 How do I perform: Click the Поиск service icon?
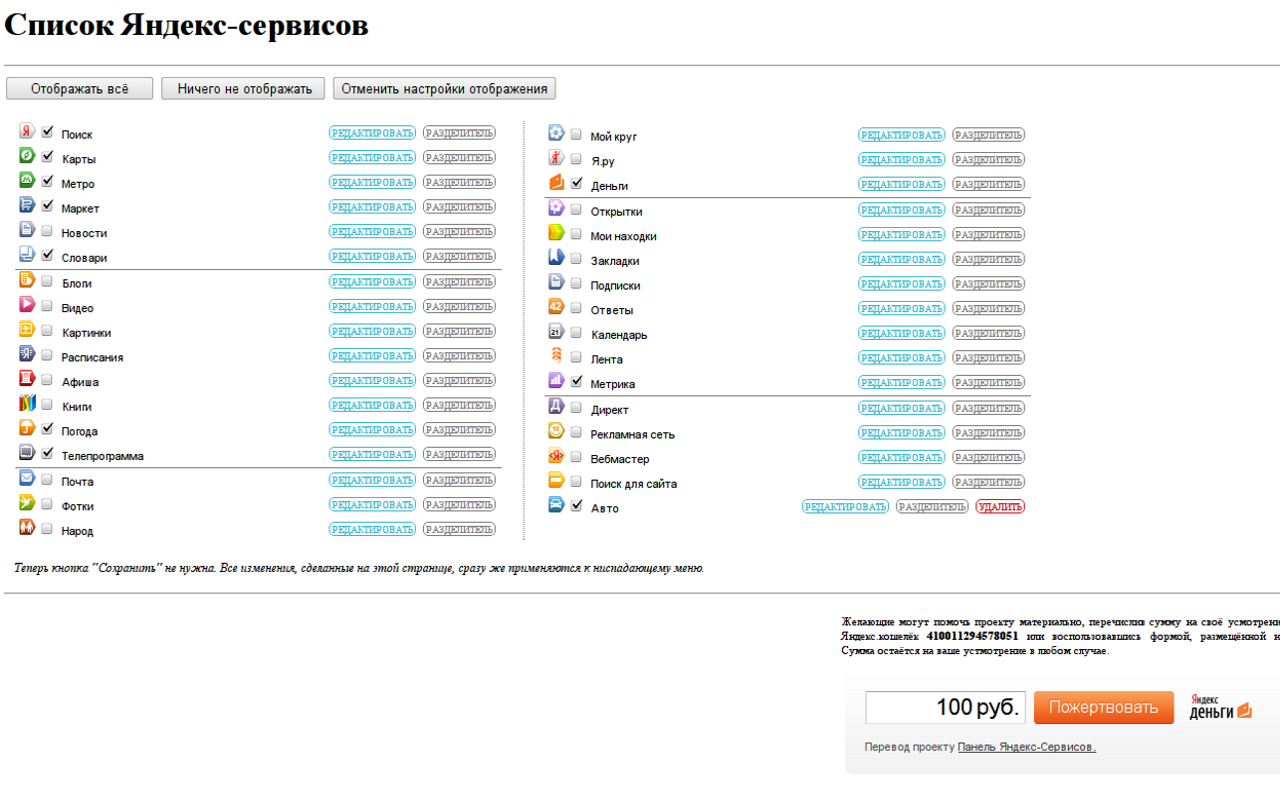[27, 131]
